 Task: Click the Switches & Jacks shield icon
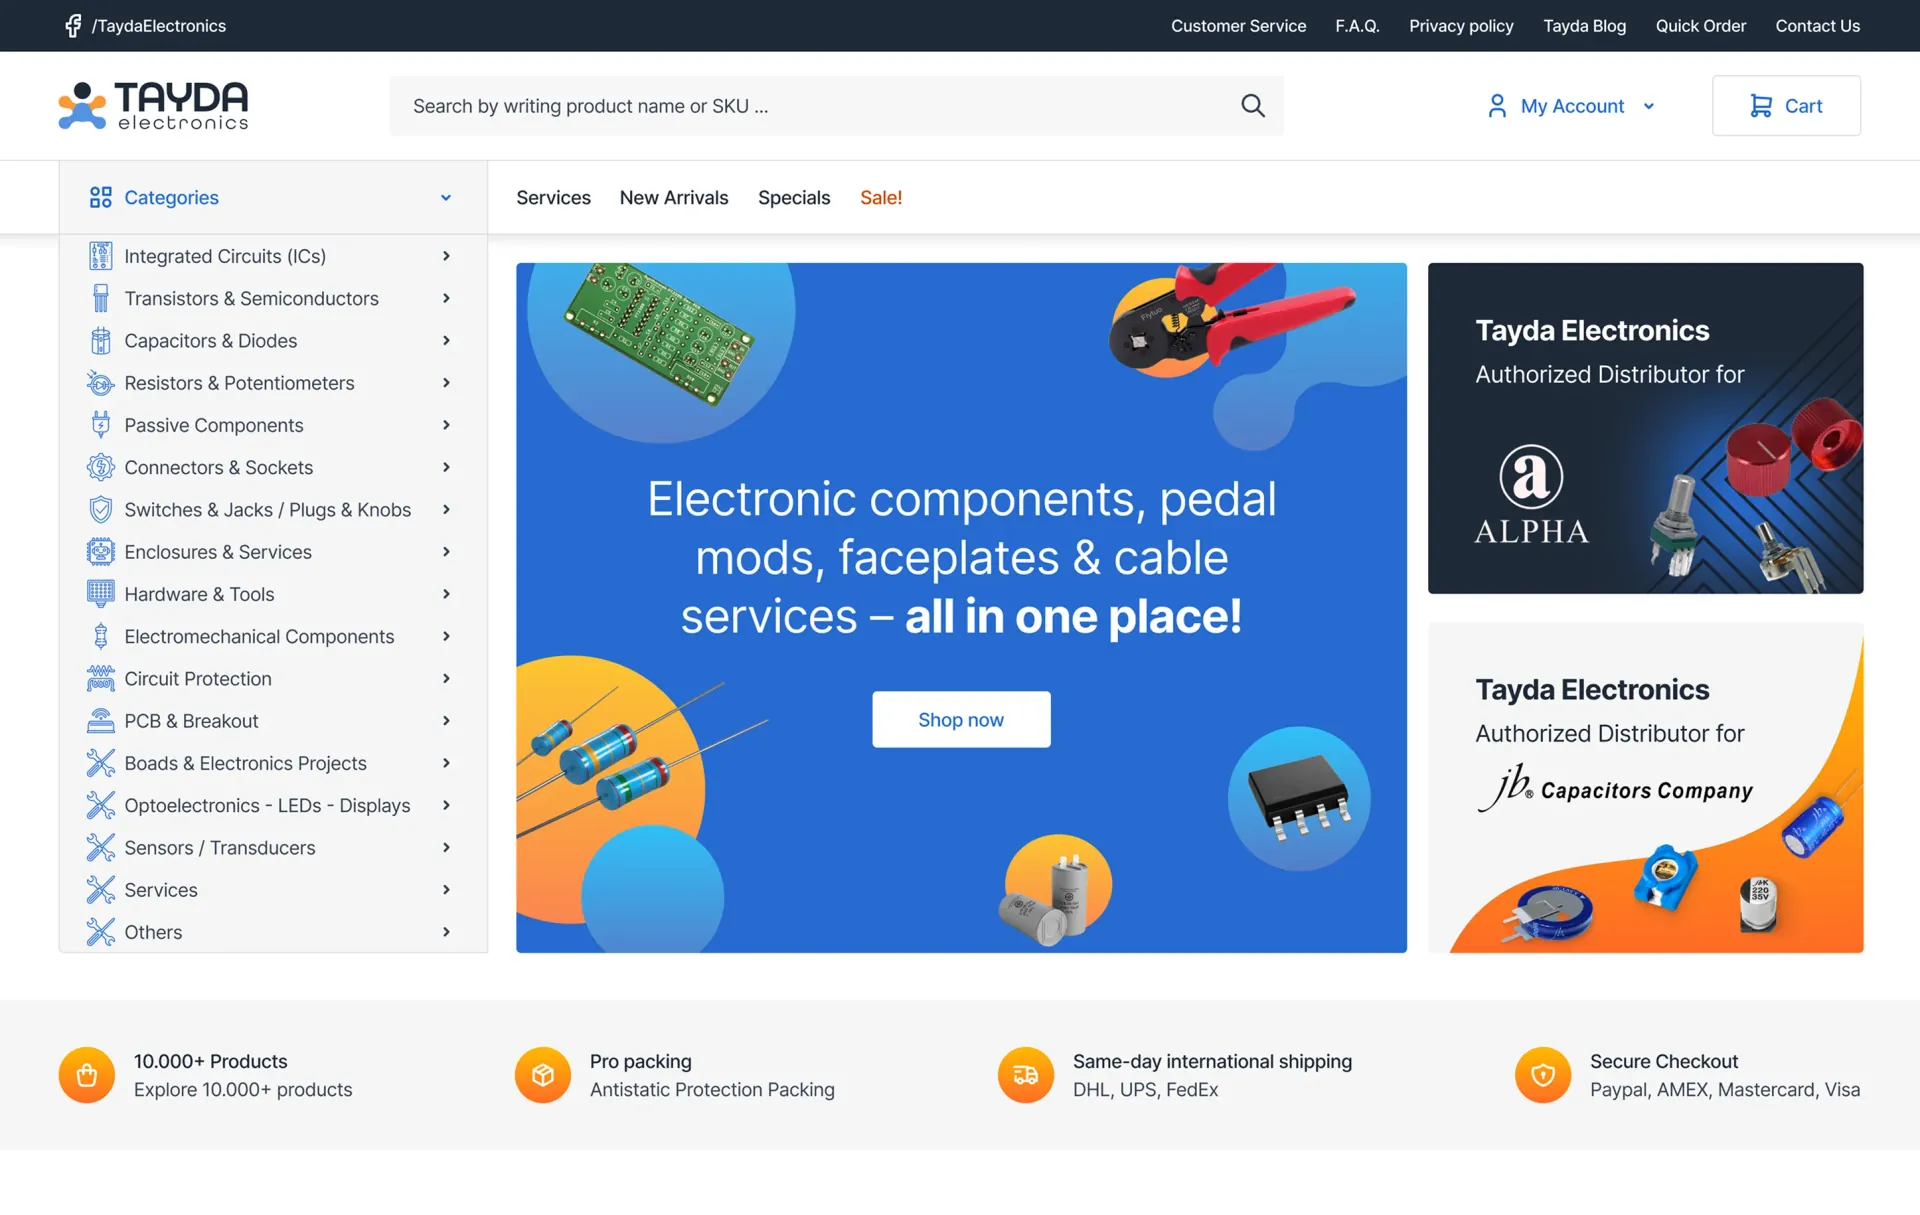(101, 510)
